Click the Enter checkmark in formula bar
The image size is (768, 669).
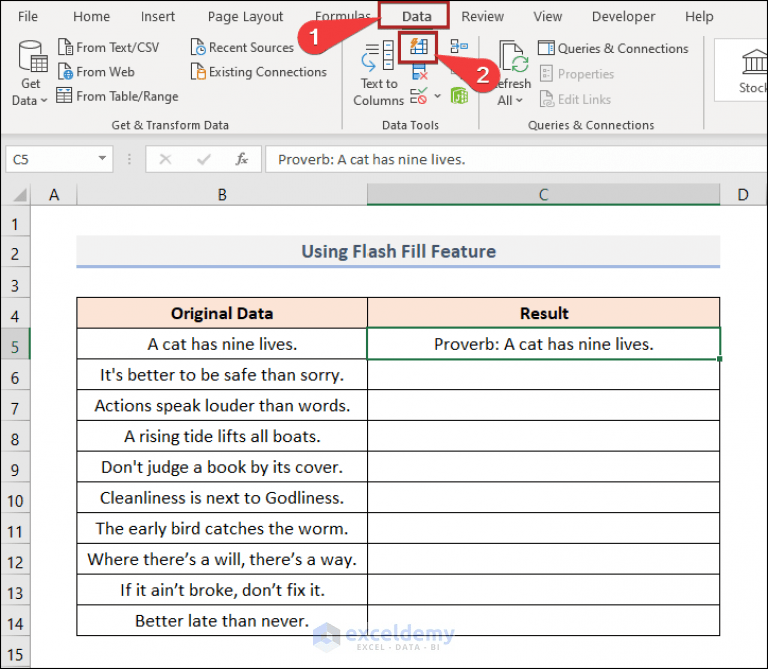click(x=204, y=159)
